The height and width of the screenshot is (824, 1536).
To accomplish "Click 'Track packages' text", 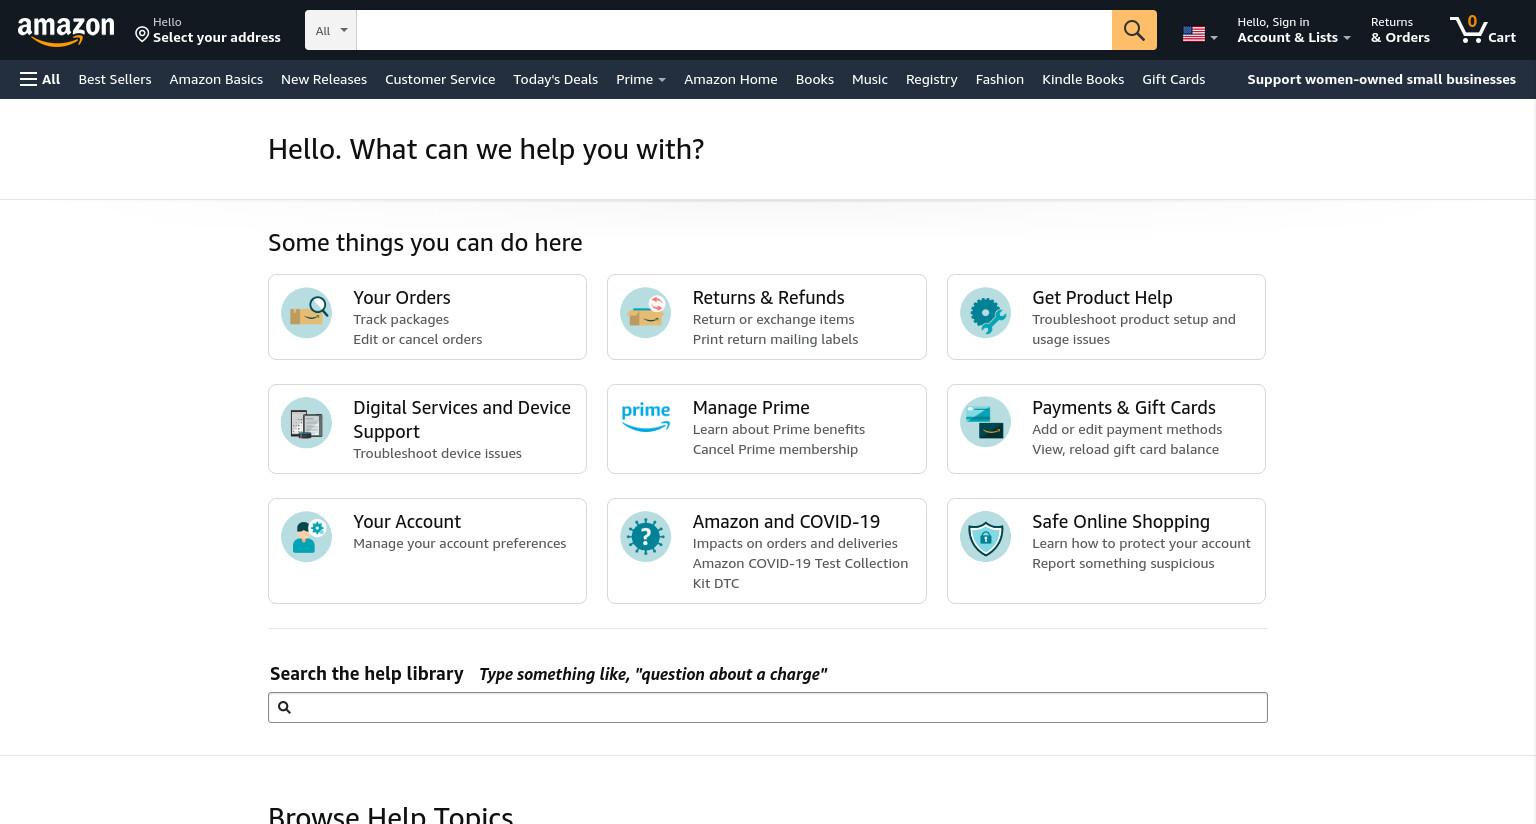I will tap(401, 319).
